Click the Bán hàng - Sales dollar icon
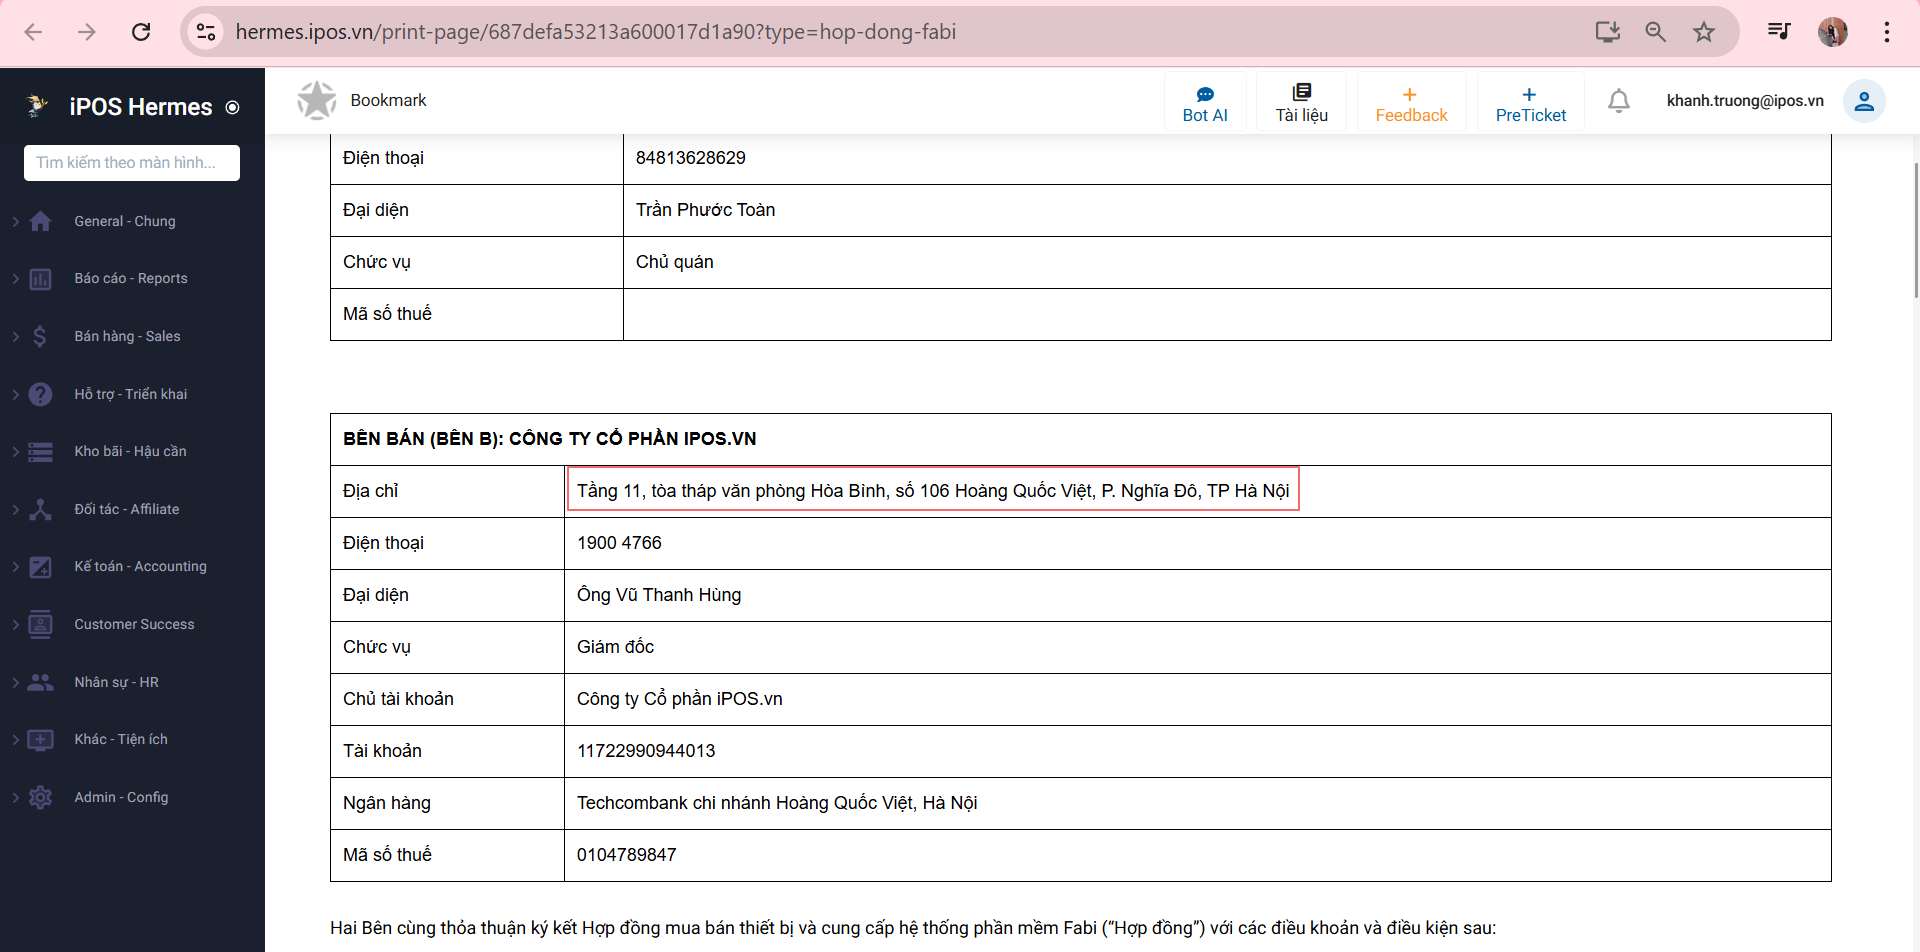The width and height of the screenshot is (1920, 952). (41, 336)
